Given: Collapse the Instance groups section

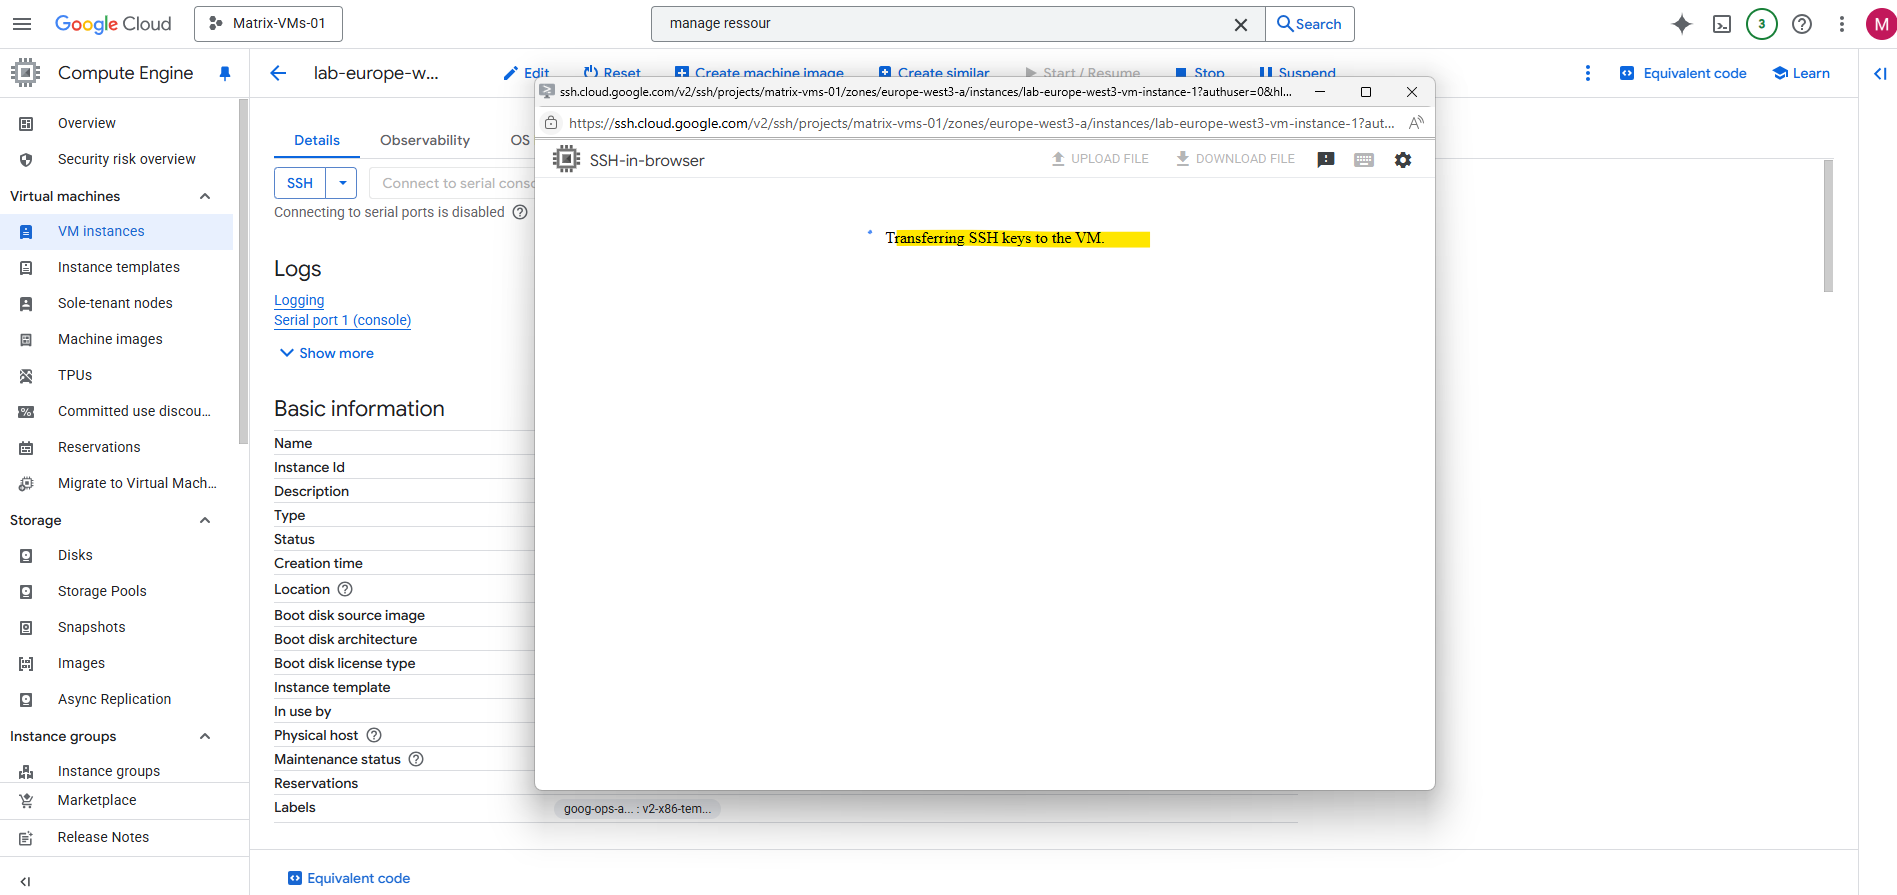Looking at the screenshot, I should [205, 736].
